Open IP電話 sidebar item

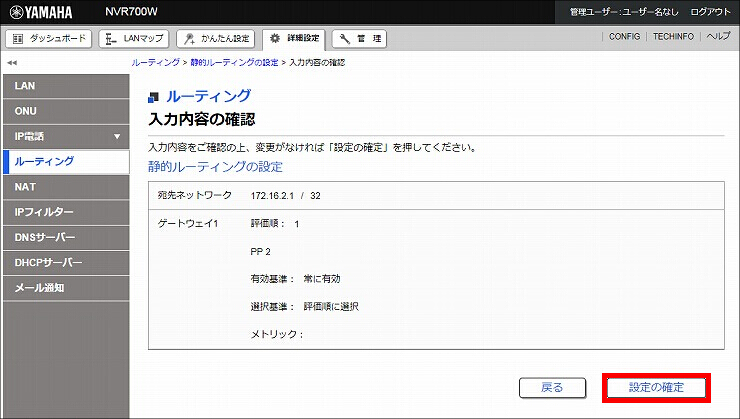(x=66, y=136)
